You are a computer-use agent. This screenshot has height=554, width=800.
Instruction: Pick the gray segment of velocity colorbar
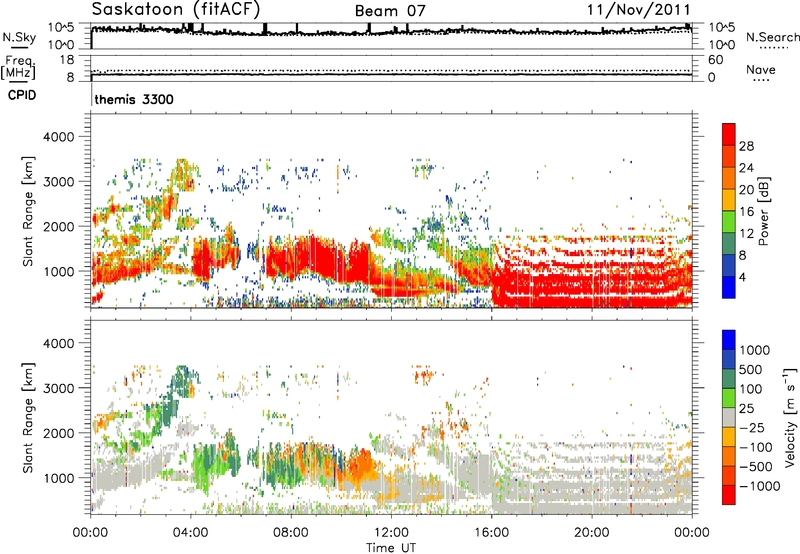(x=729, y=417)
